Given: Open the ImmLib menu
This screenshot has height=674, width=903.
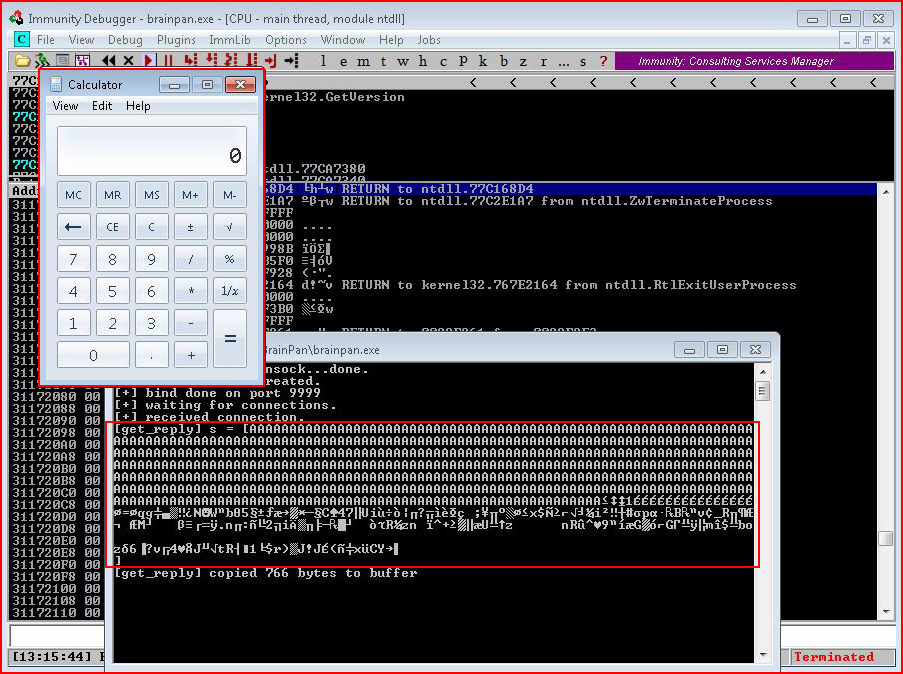Looking at the screenshot, I should 230,40.
